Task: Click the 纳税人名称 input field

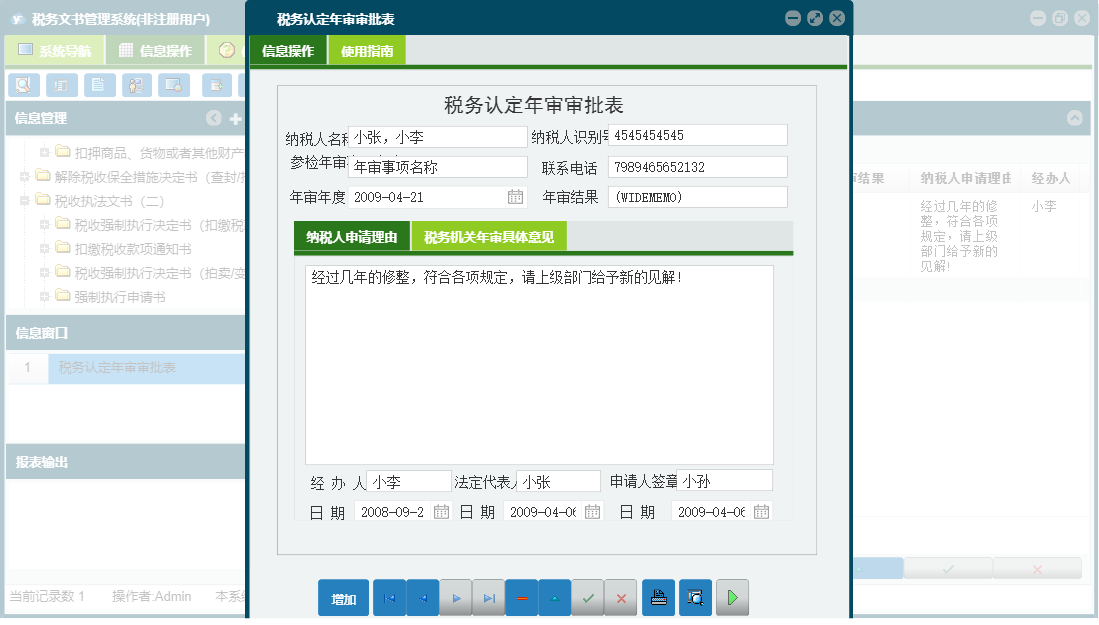Action: pyautogui.click(x=440, y=136)
